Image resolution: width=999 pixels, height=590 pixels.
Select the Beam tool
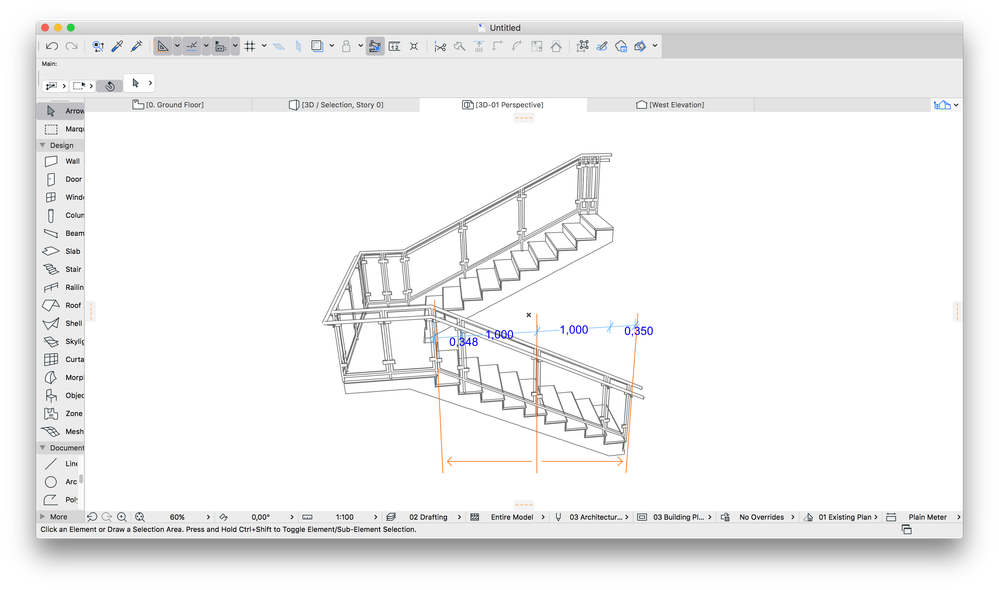(61, 233)
